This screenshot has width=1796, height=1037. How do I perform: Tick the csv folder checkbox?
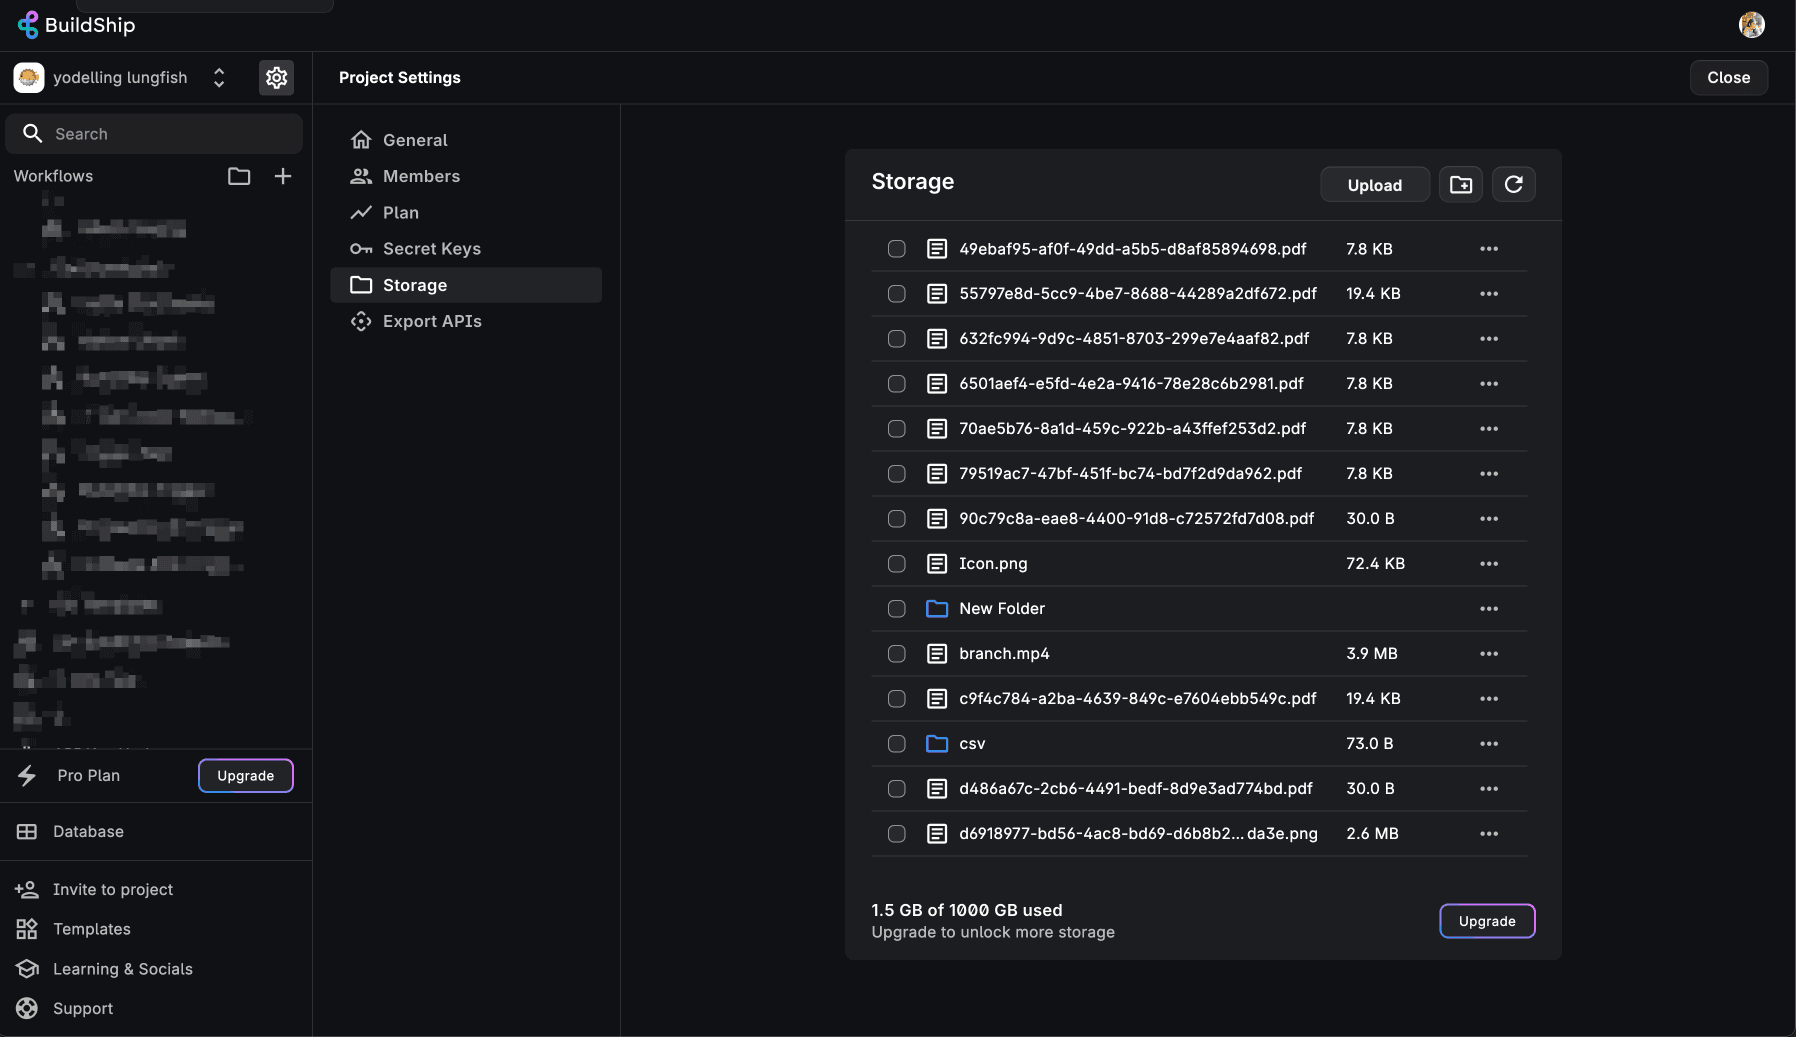click(896, 744)
